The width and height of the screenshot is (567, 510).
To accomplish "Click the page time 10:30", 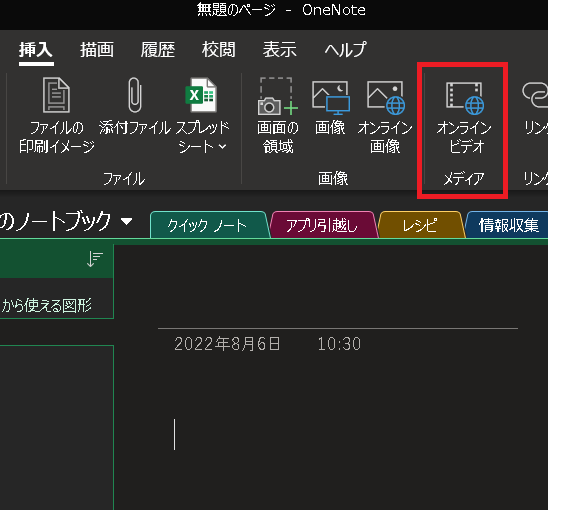I will (339, 344).
